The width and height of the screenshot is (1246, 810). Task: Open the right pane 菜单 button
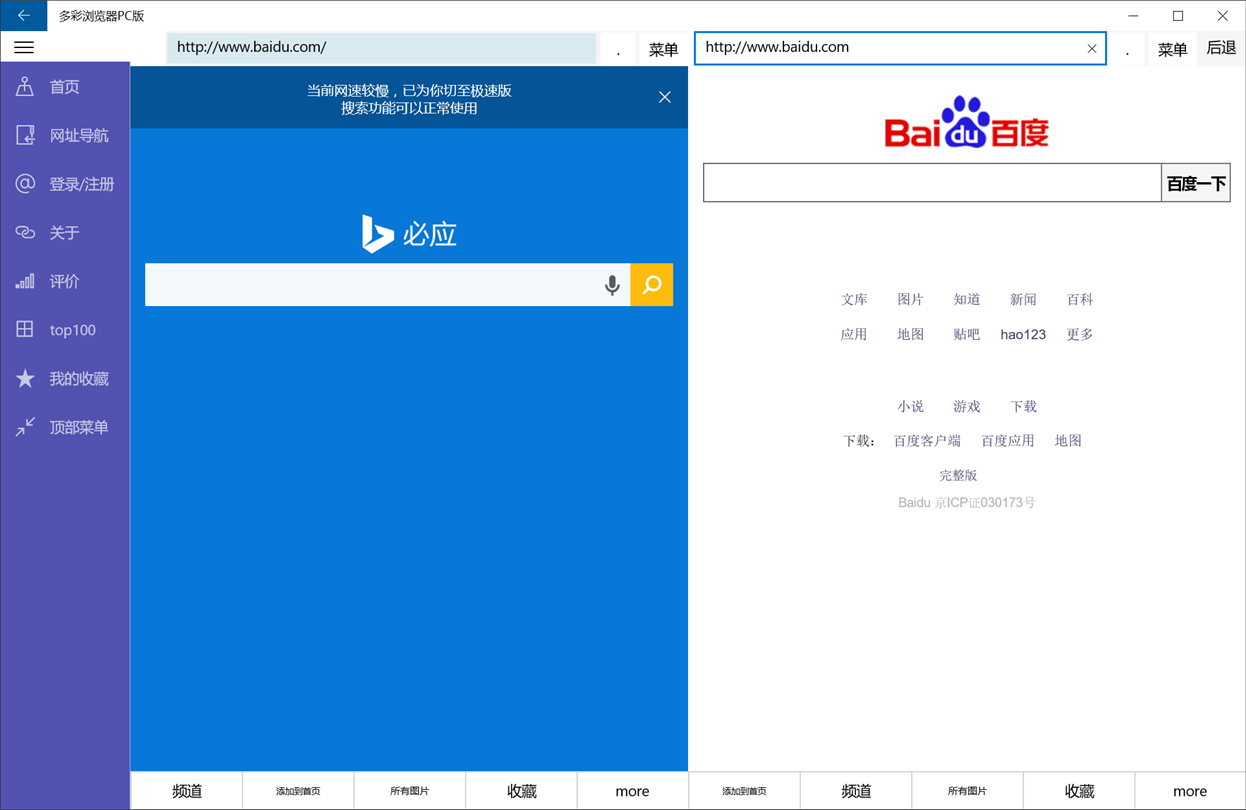[x=1172, y=49]
